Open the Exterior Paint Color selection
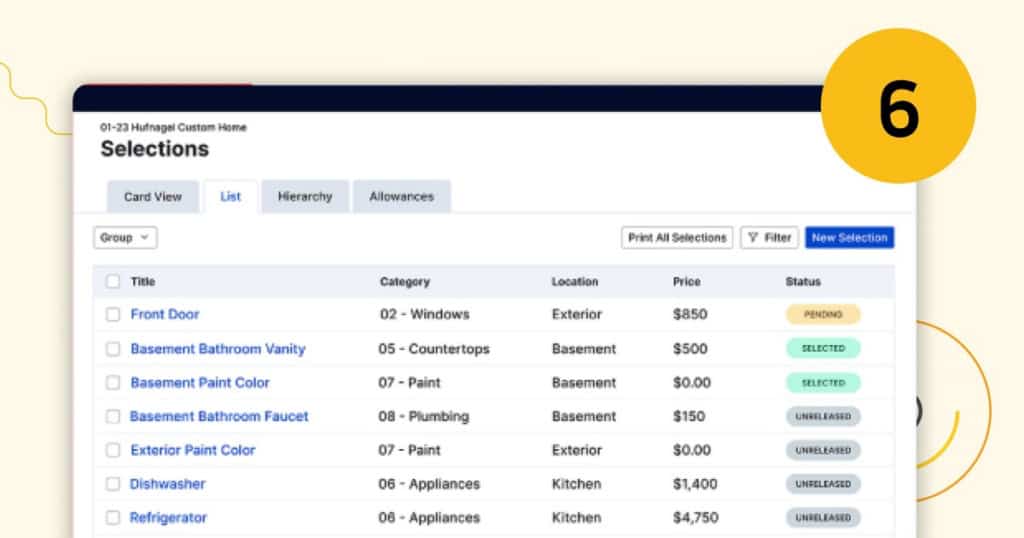The image size is (1024, 538). coord(193,450)
